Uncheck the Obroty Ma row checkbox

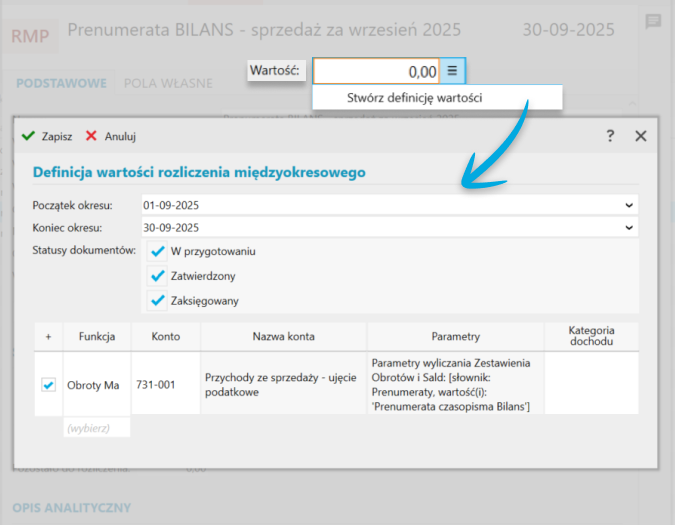click(48, 385)
